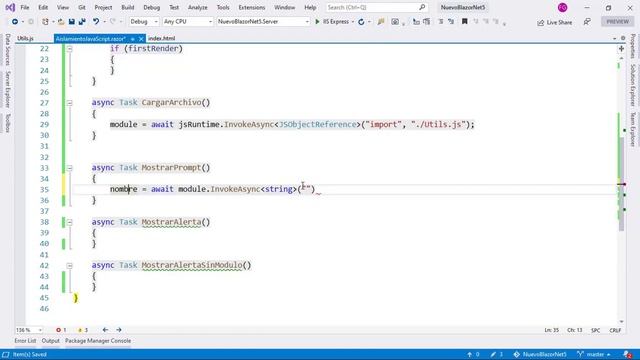640x360 pixels.
Task: Open the active files list dropdown
Action: [615, 38]
